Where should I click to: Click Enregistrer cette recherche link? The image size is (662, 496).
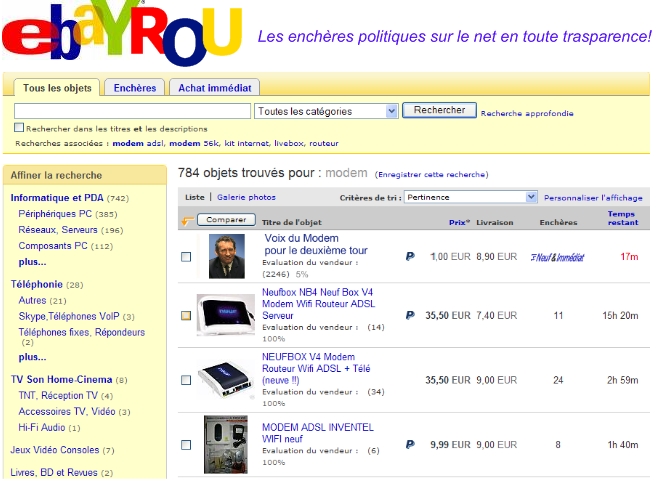(x=431, y=174)
